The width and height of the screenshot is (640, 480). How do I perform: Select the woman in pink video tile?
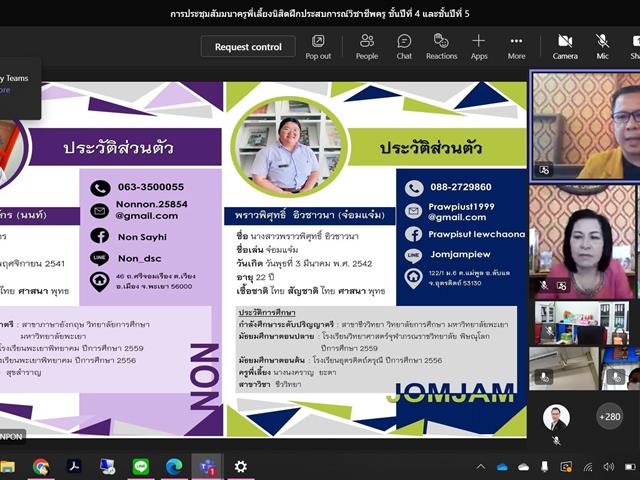583,242
